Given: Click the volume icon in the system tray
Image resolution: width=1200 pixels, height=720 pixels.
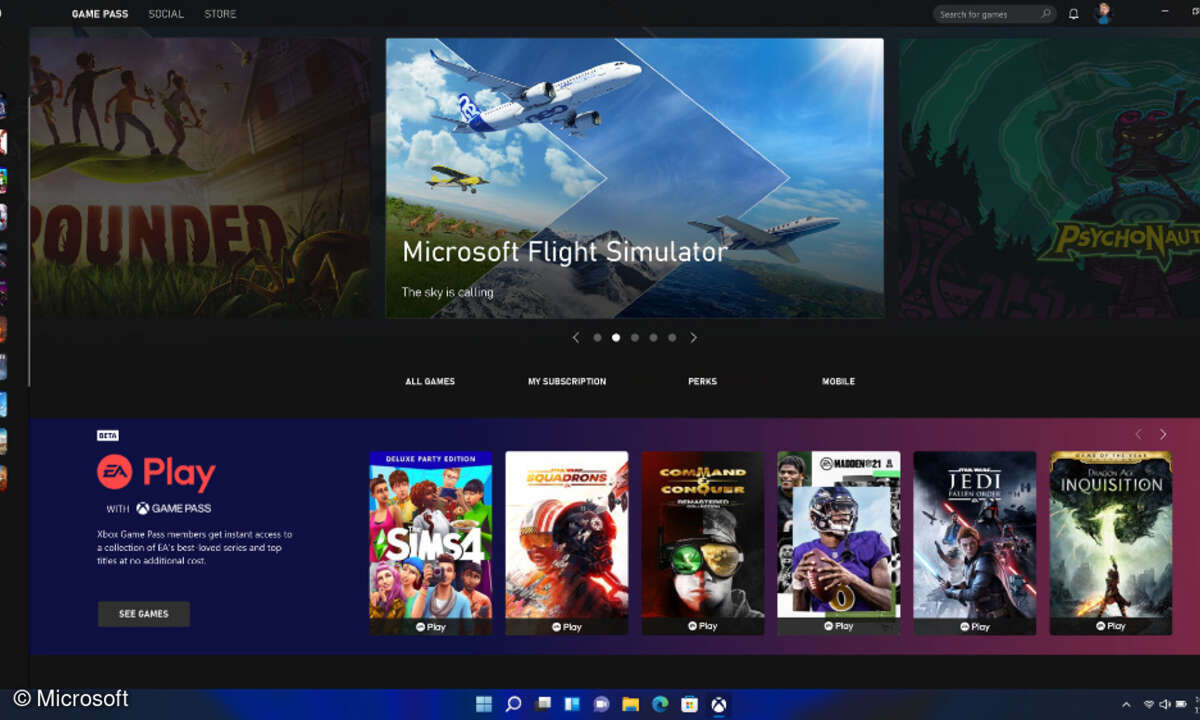Looking at the screenshot, I should 1166,705.
